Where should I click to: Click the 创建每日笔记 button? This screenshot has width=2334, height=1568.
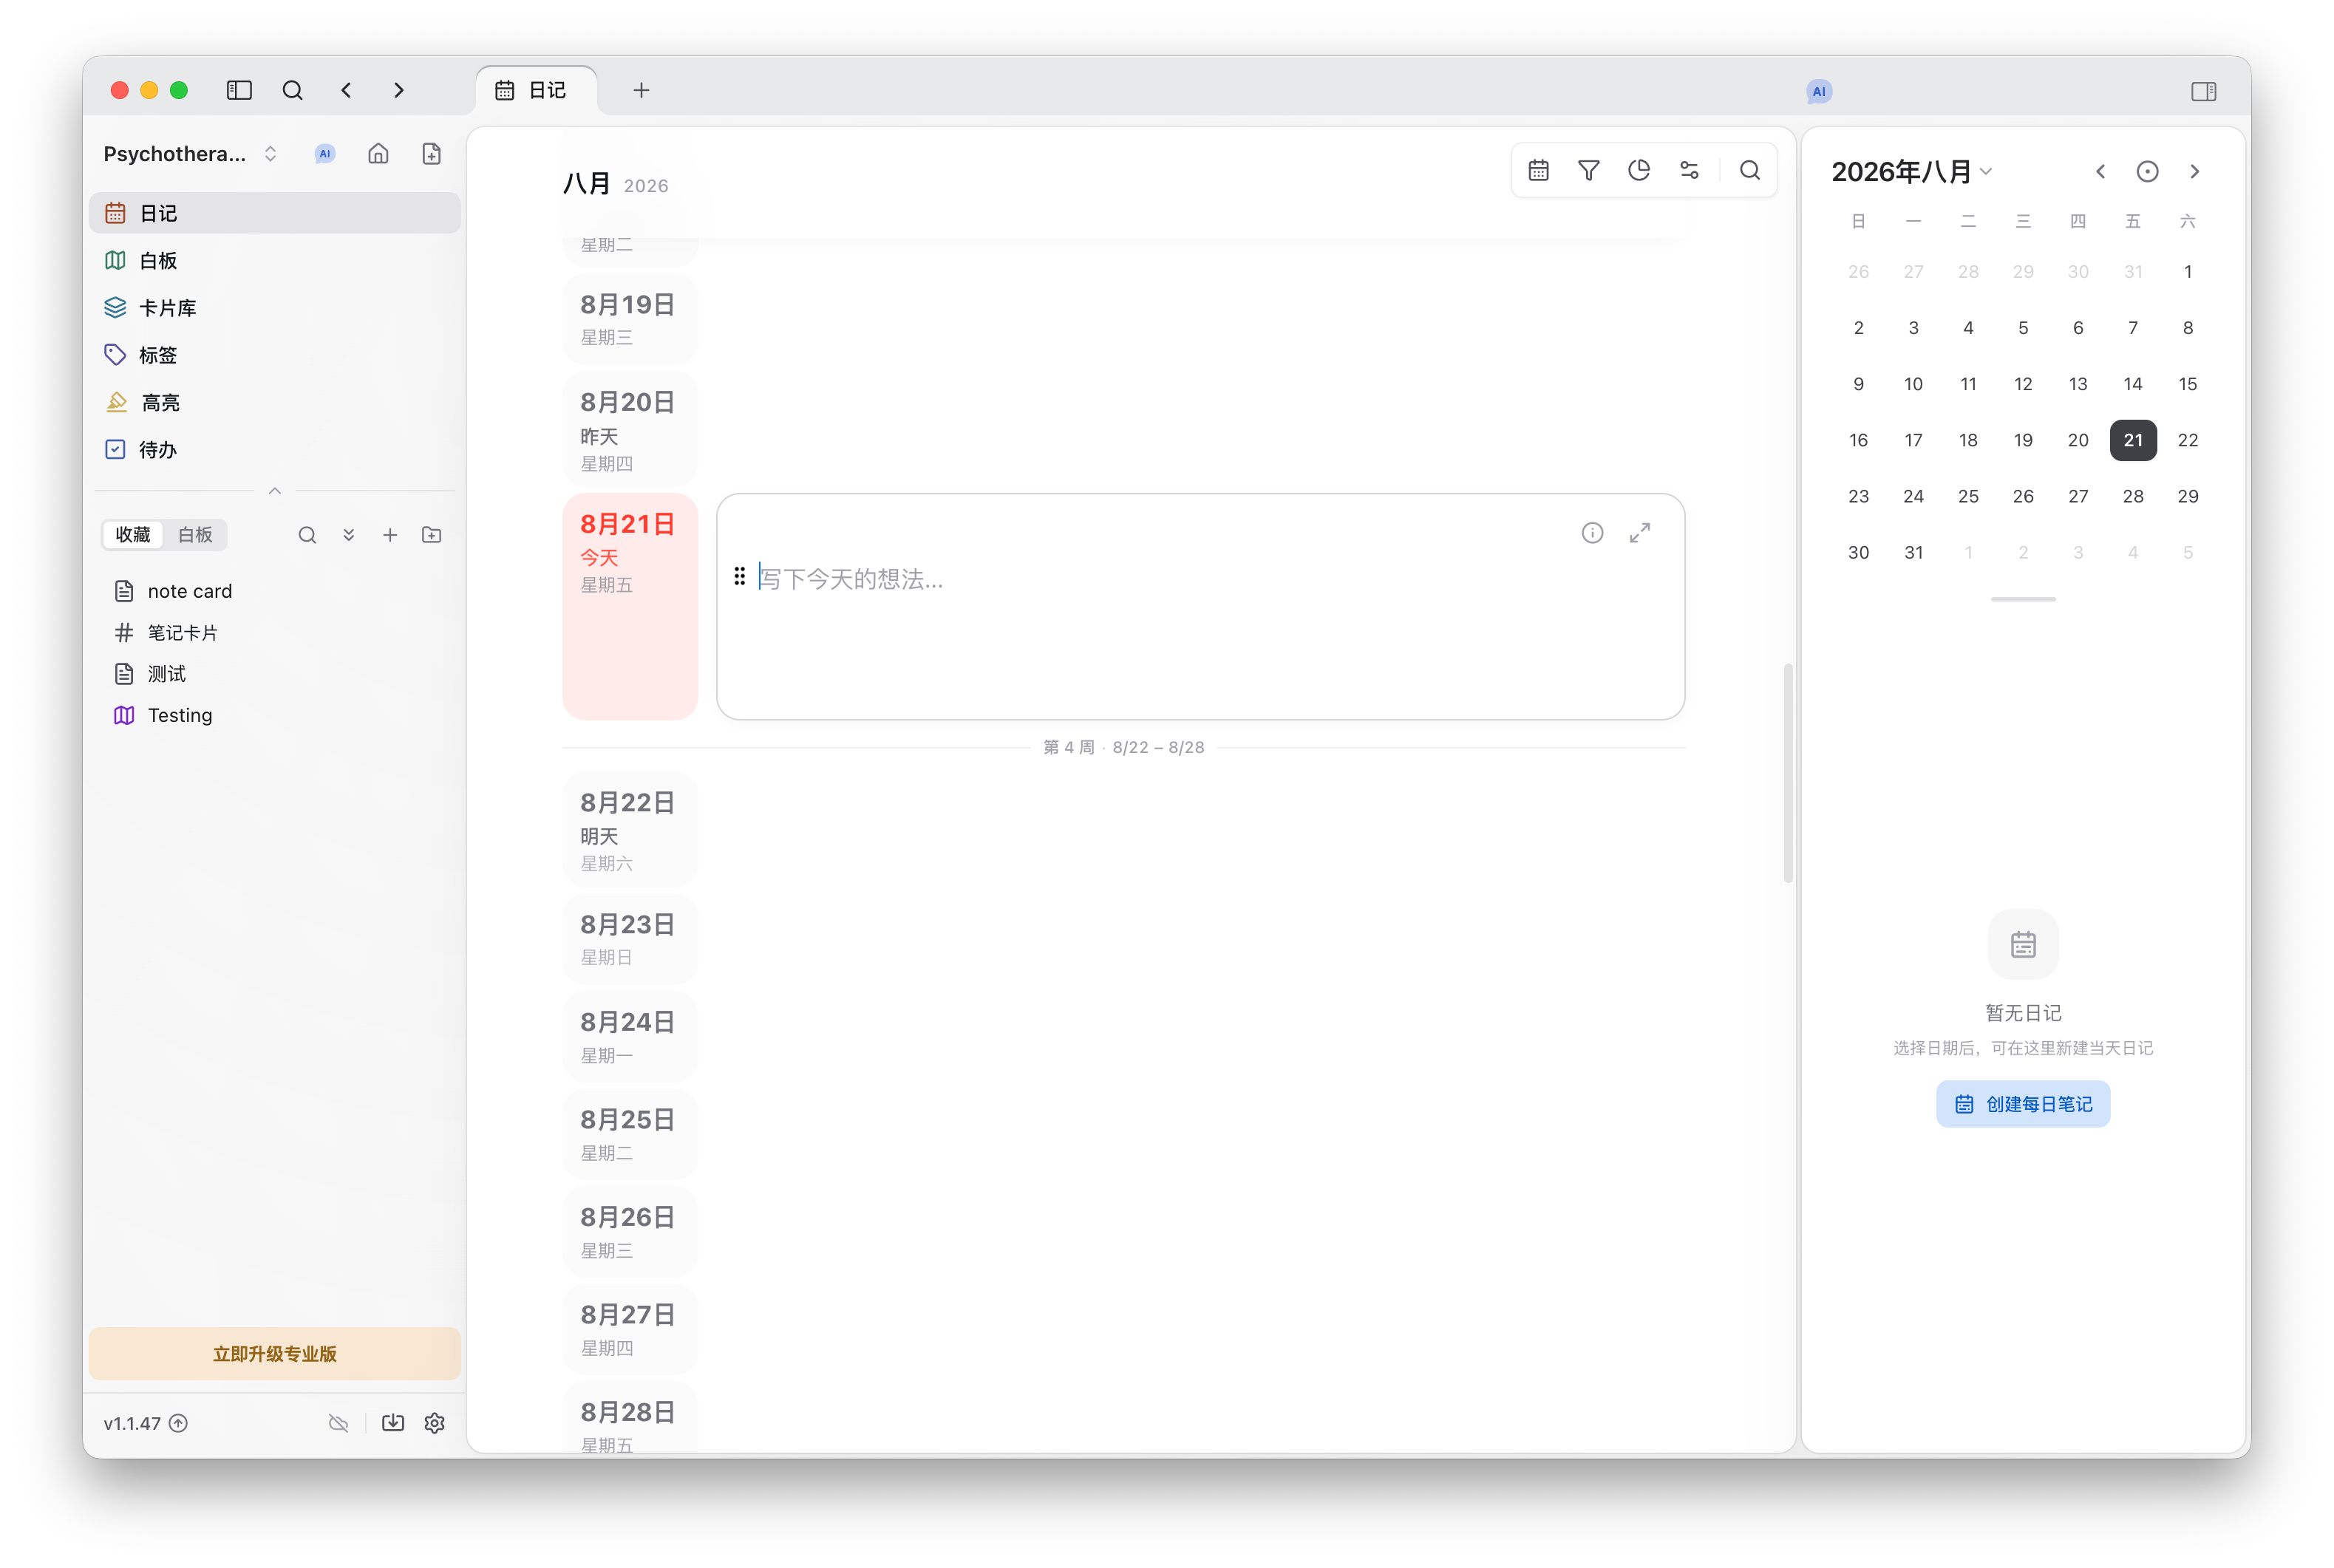(2022, 1104)
